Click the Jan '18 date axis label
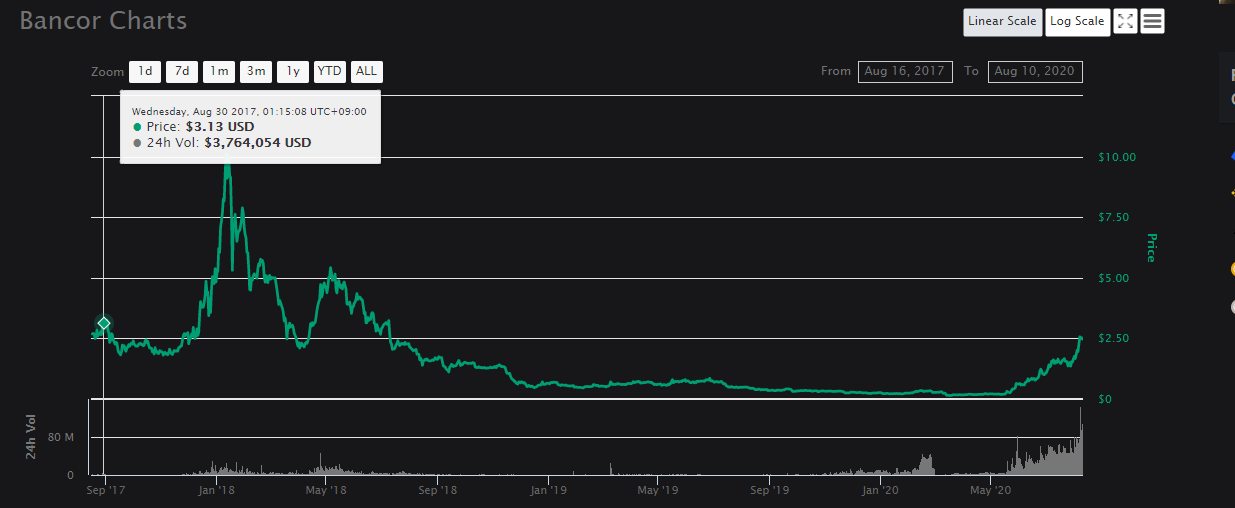The image size is (1235, 508). pyautogui.click(x=216, y=490)
